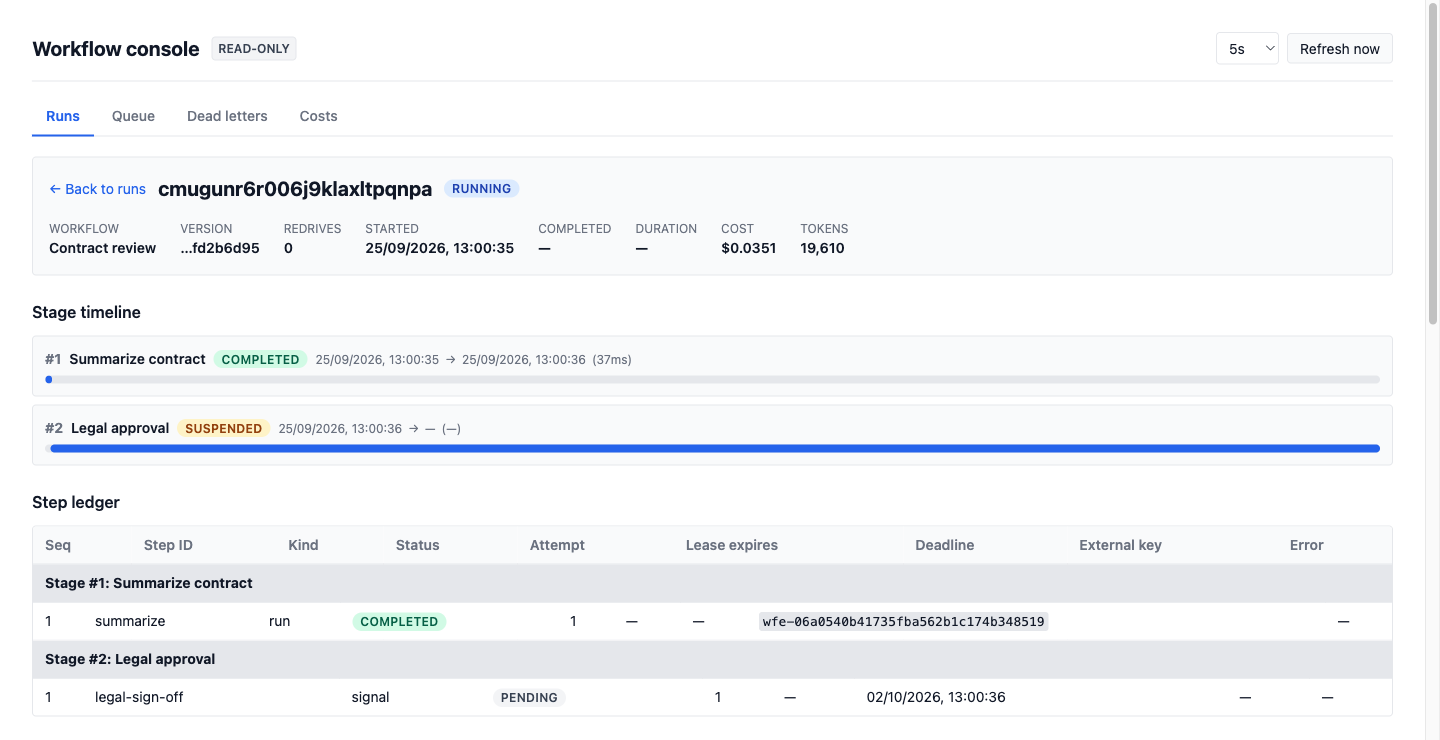Open the Costs tab
Viewport: 1440px width, 740px height.
click(x=318, y=116)
